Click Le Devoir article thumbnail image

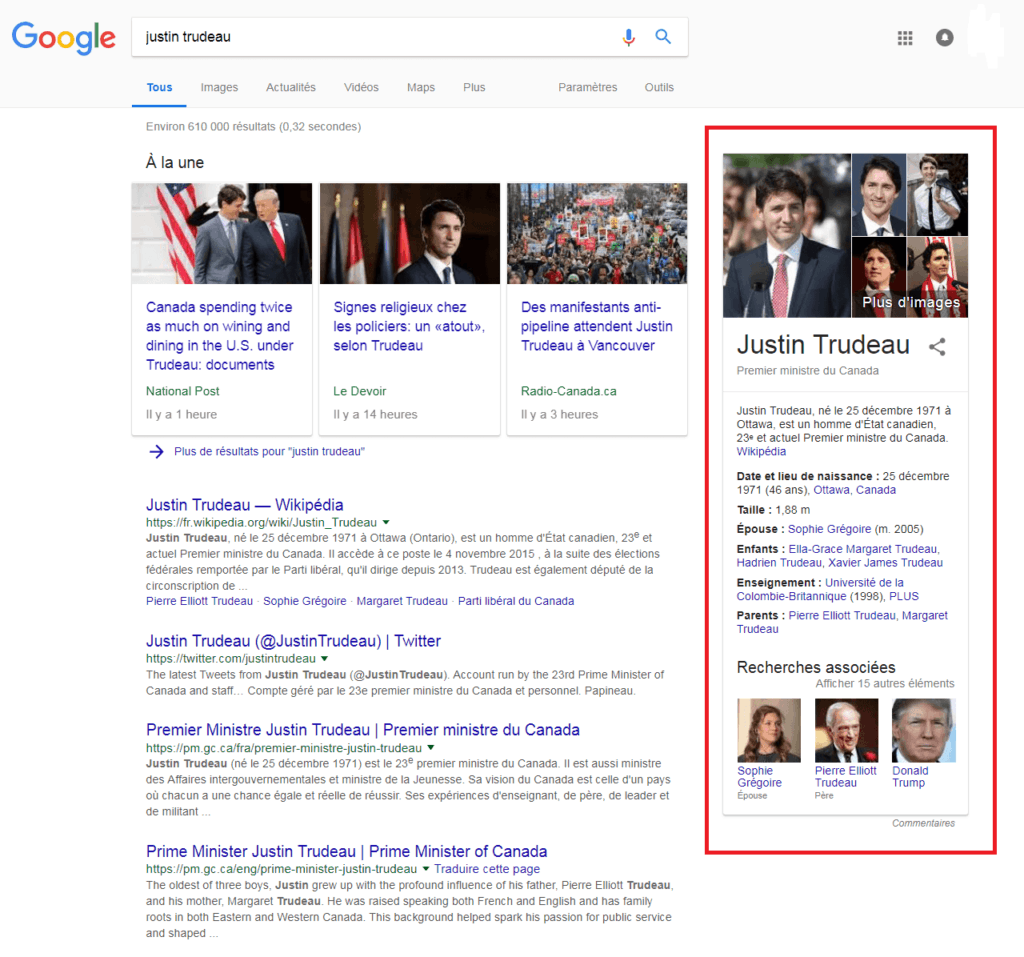[409, 233]
